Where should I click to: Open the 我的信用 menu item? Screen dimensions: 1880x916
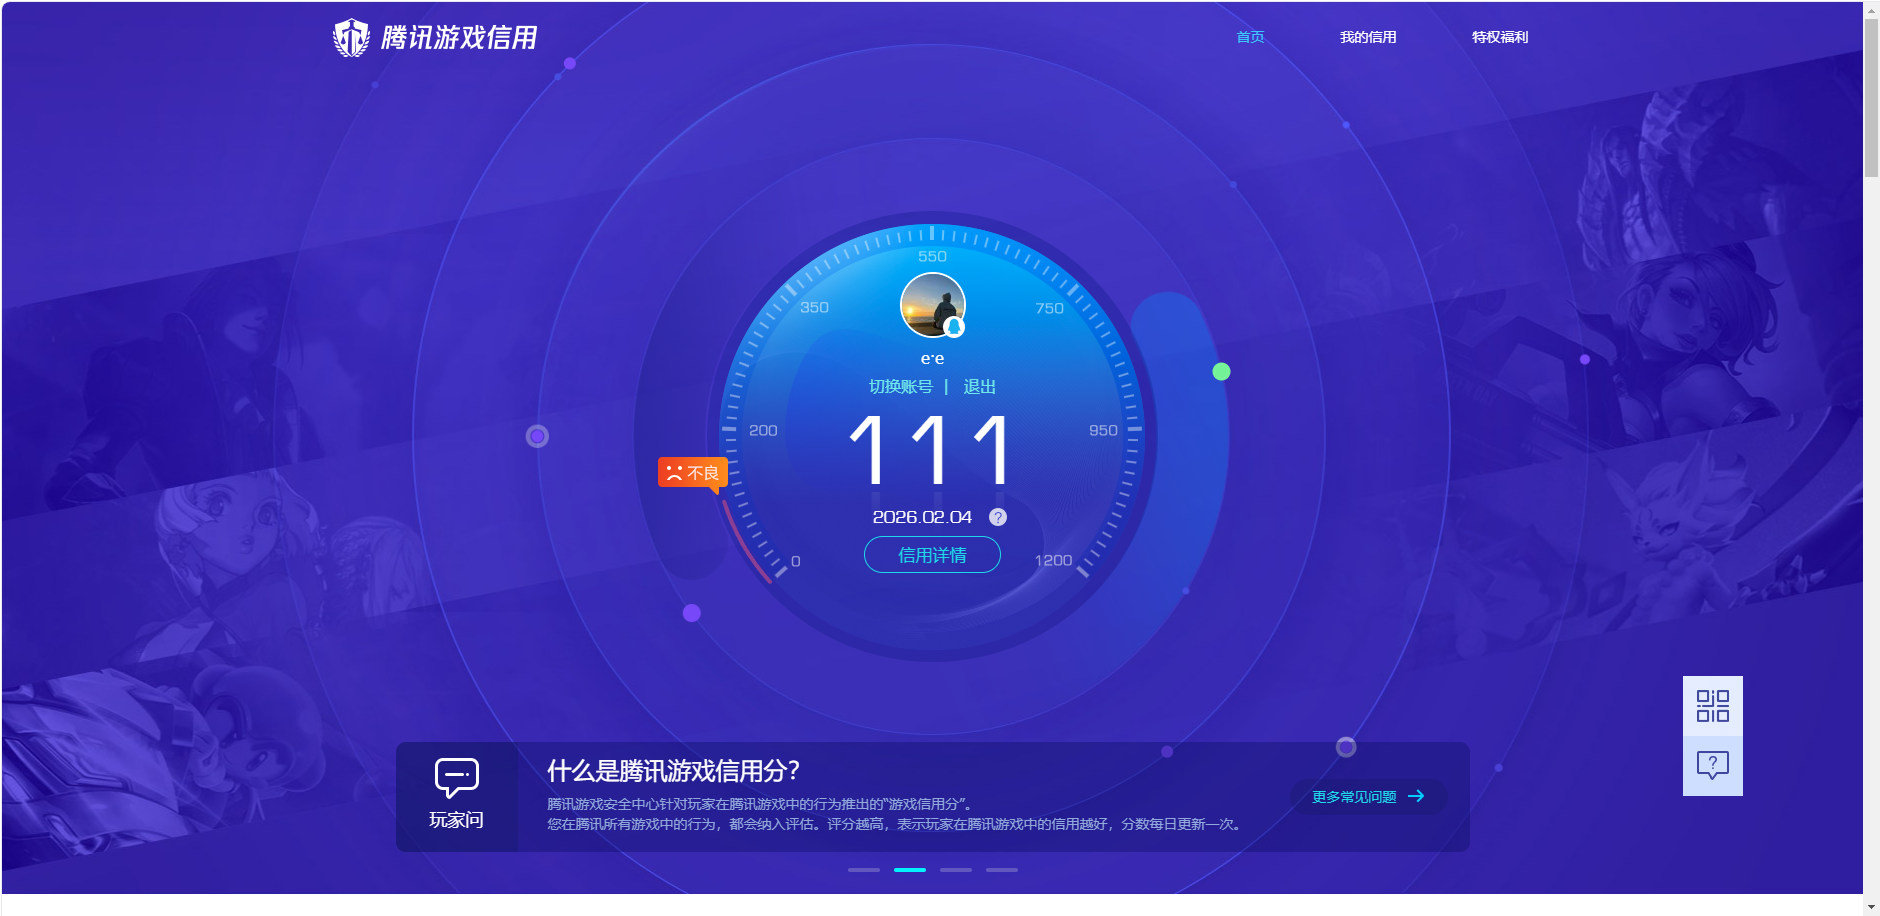coord(1369,36)
